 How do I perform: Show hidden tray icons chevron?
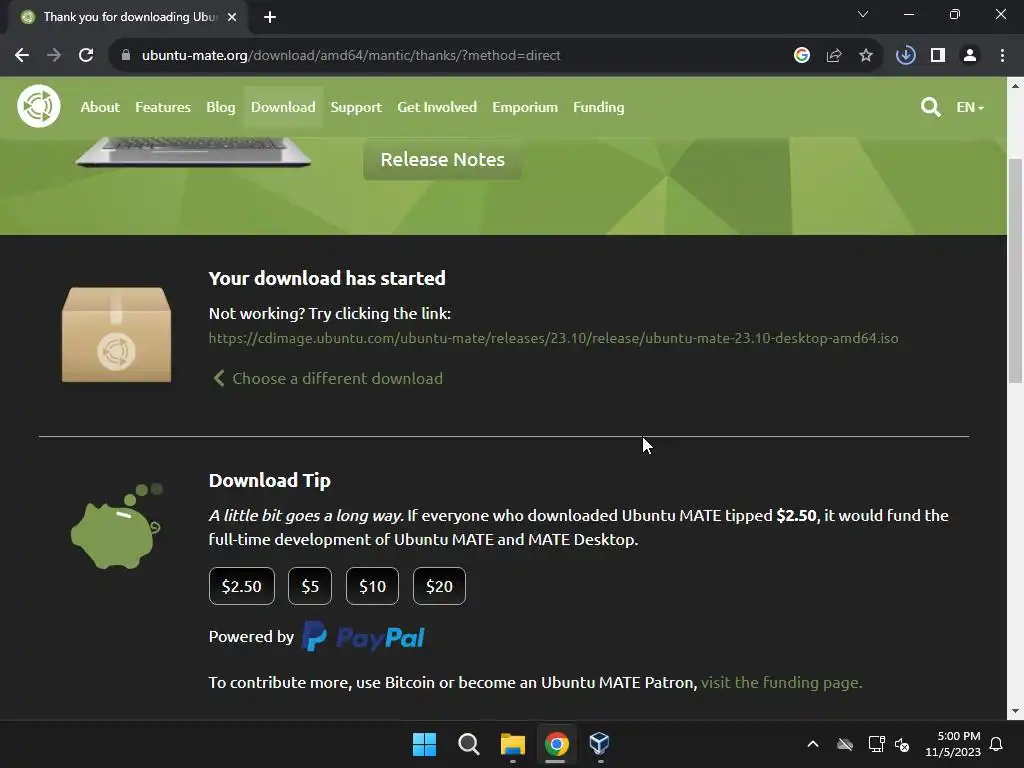pyautogui.click(x=813, y=744)
